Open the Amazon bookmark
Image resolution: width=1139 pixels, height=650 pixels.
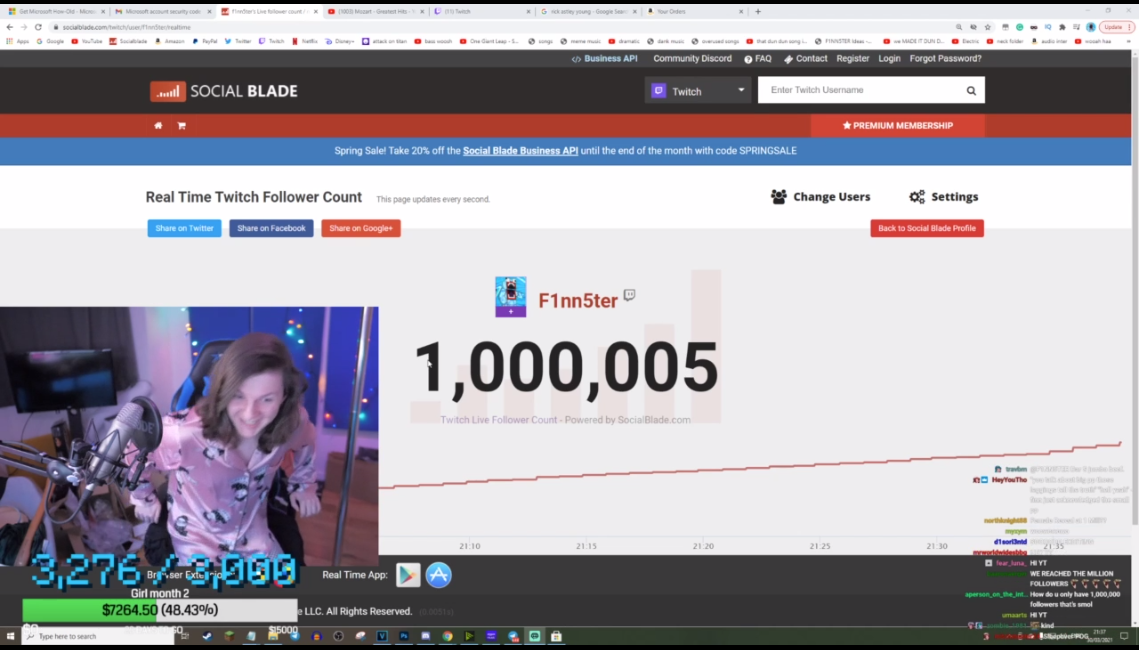[x=170, y=41]
